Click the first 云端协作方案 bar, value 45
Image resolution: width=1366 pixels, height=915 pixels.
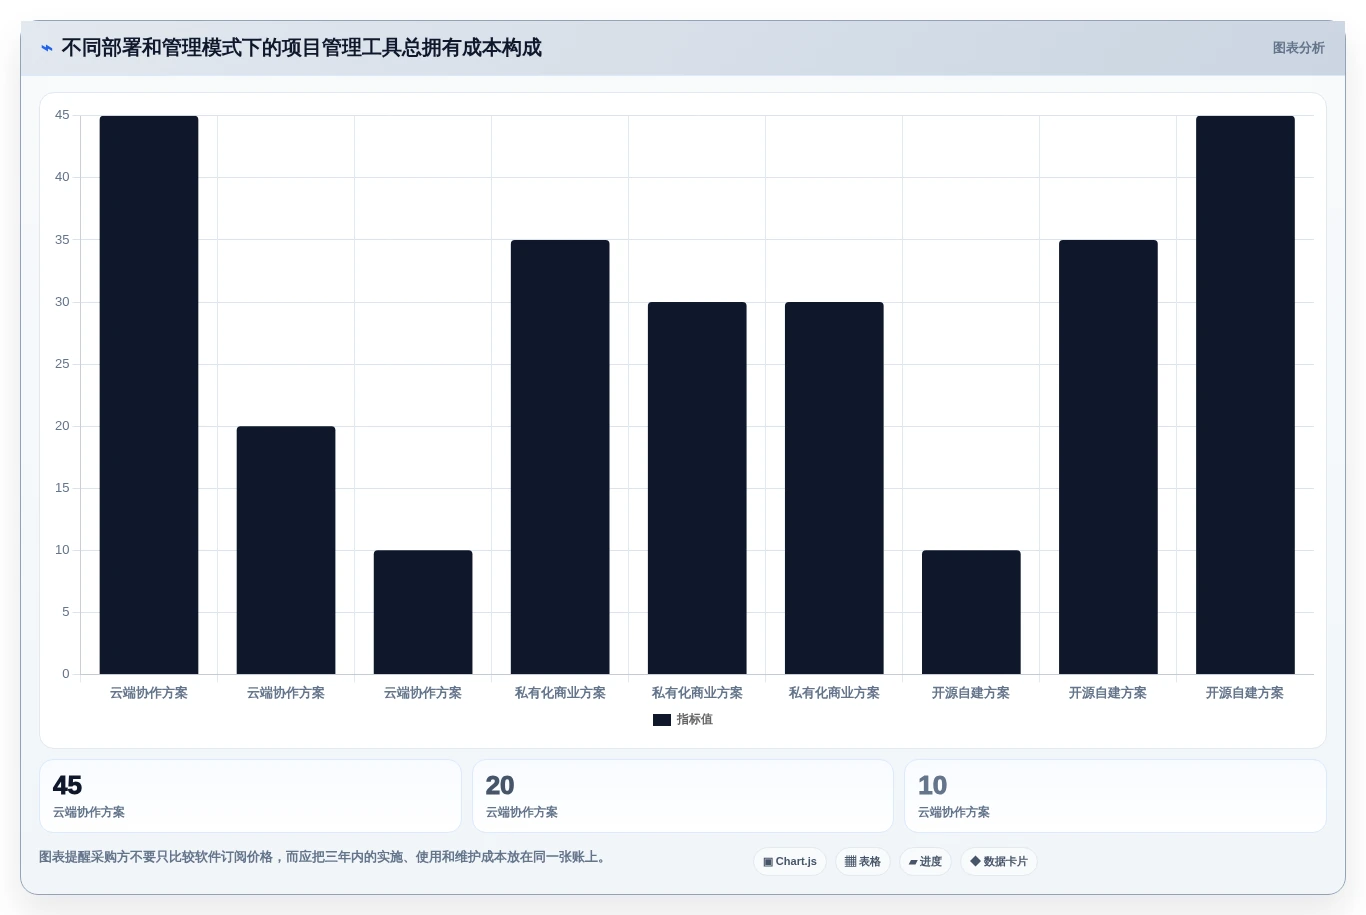tap(149, 395)
